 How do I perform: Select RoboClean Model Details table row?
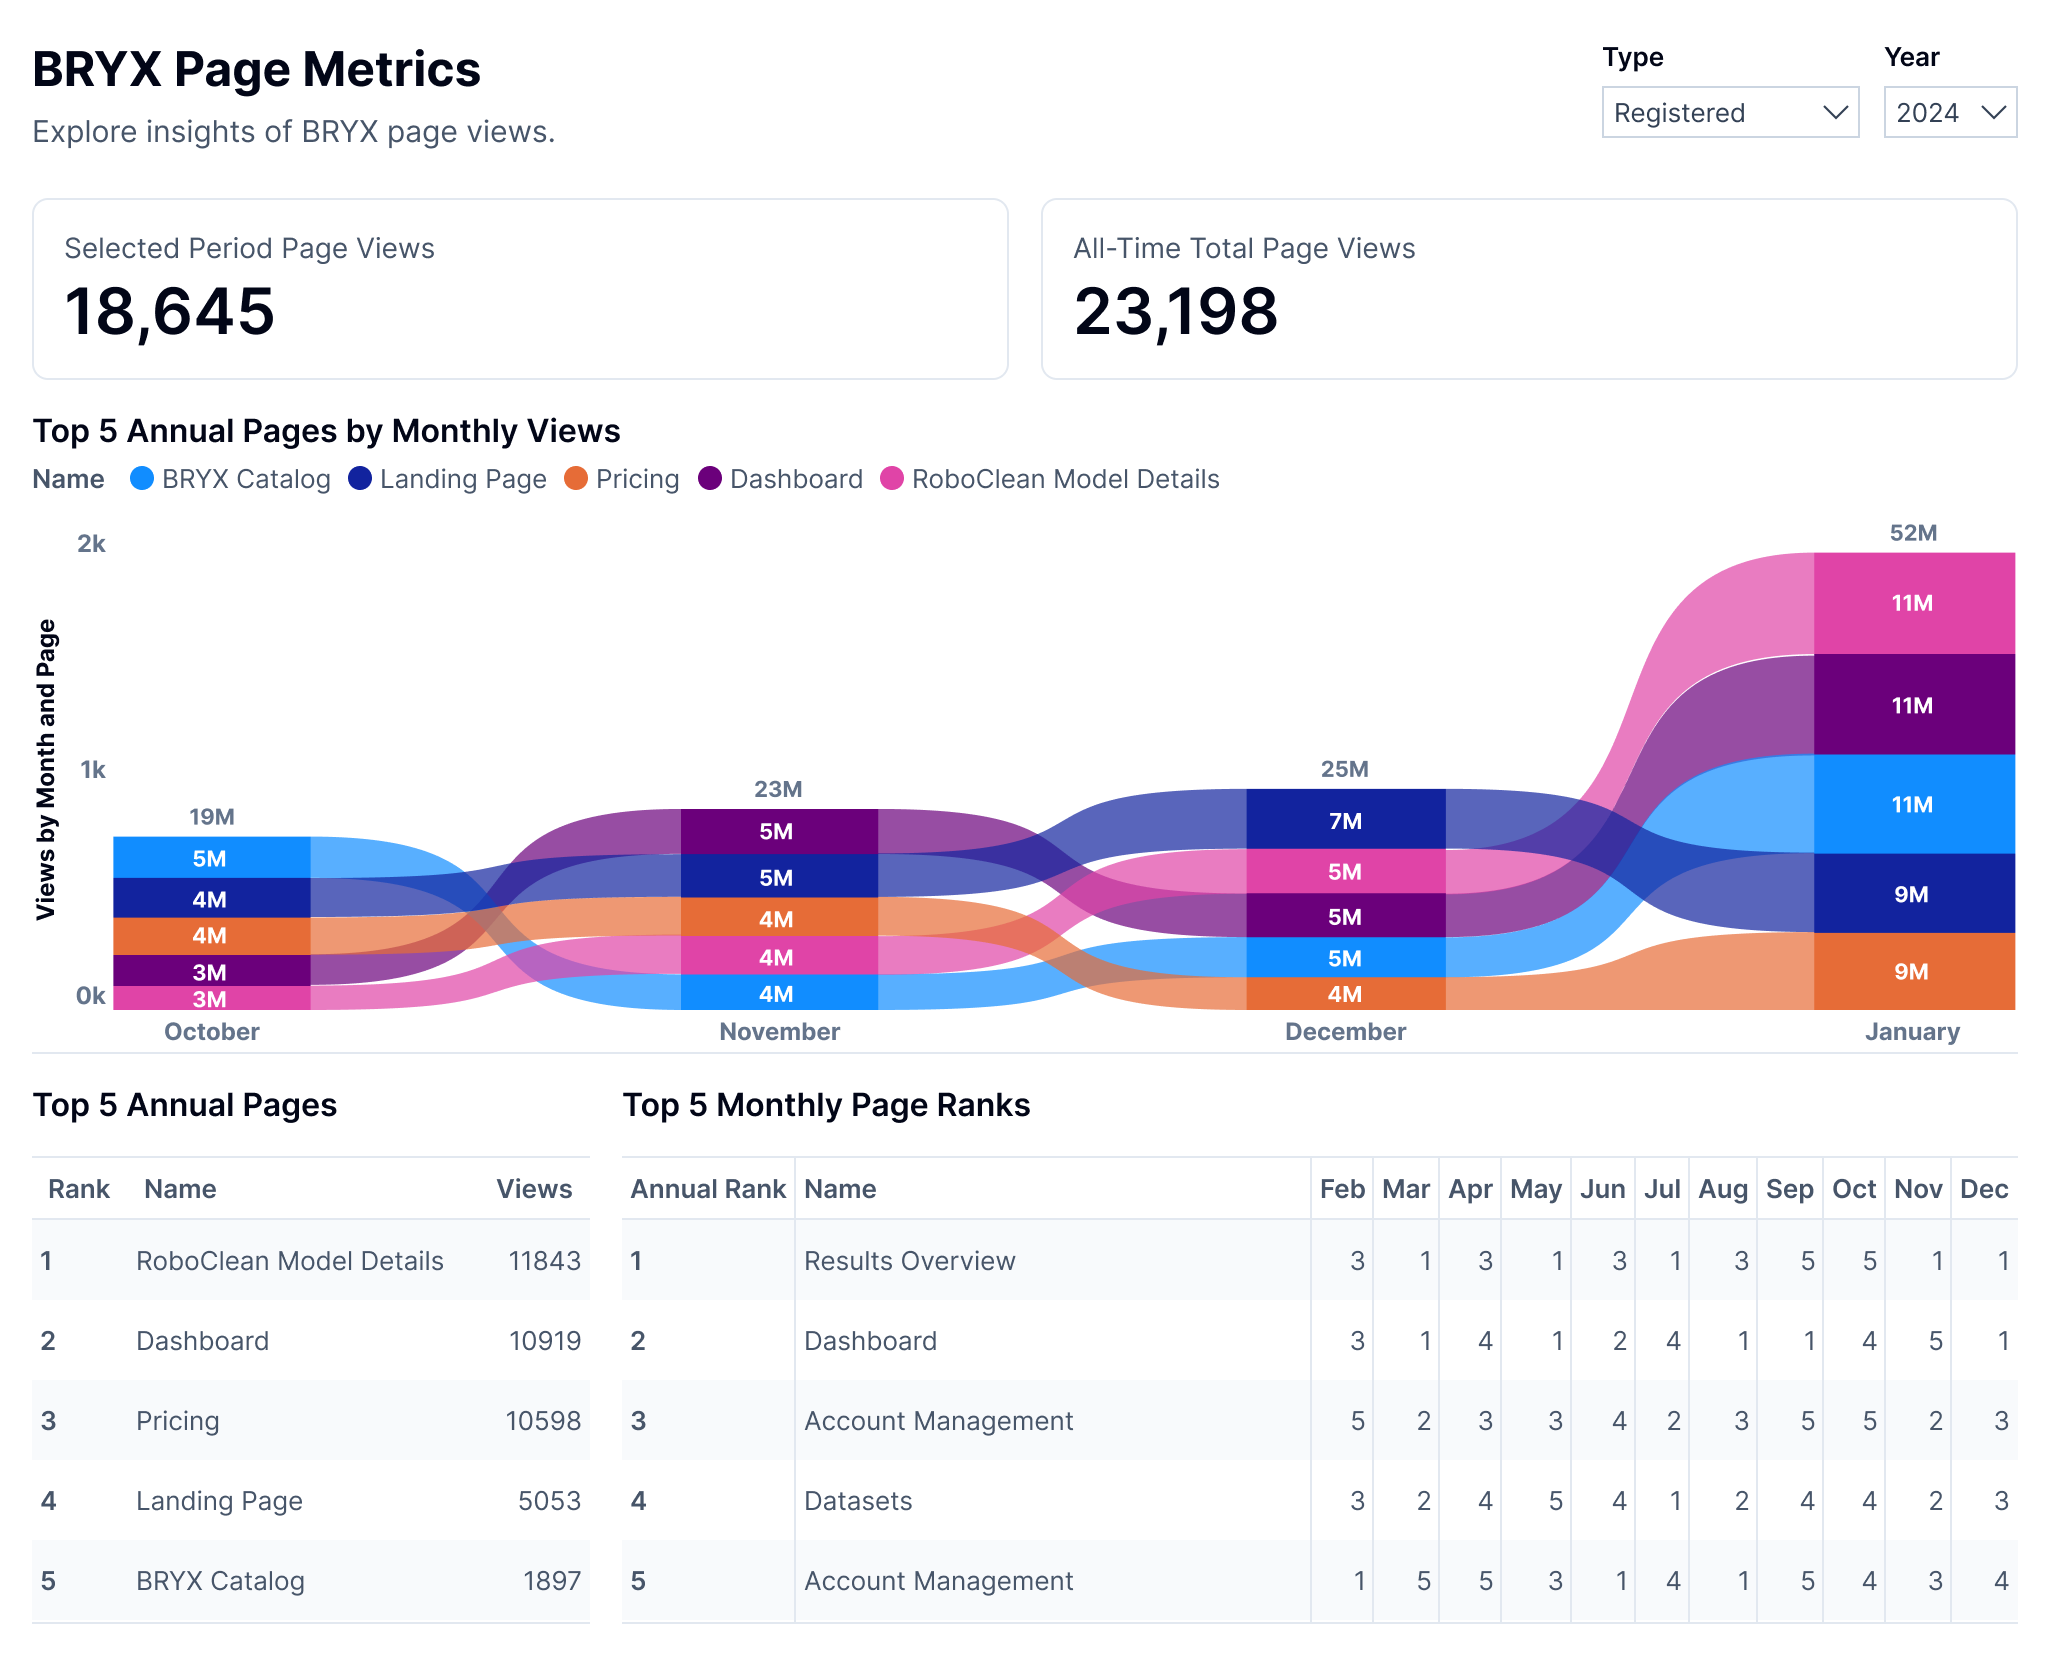coord(311,1260)
